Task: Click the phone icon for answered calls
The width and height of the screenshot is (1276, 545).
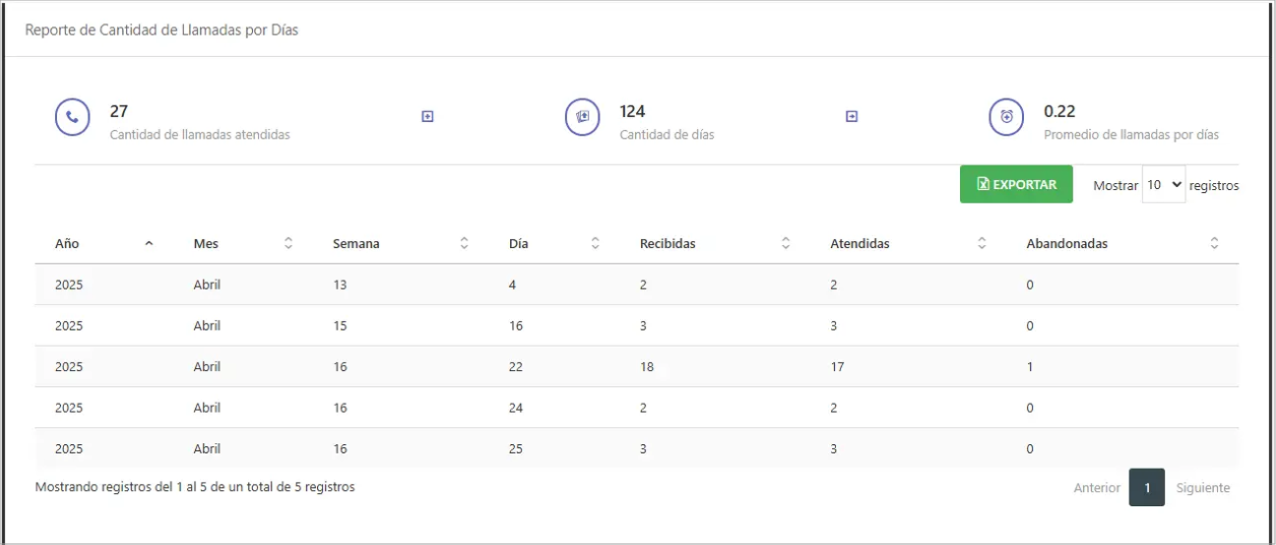Action: 72,117
